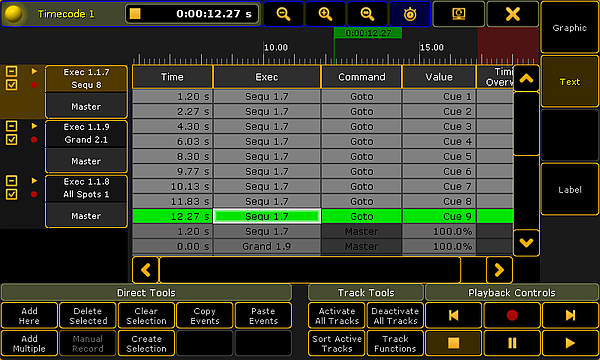Collapse the Exec 1.1.9 Grand 2.1 track
600x360 pixels.
pyautogui.click(x=11, y=126)
